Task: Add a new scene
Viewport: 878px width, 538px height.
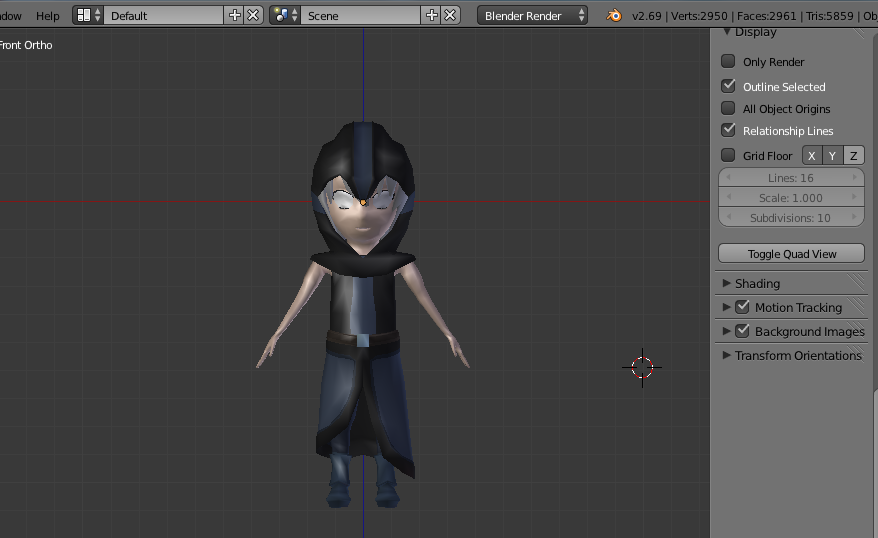Action: coord(432,16)
